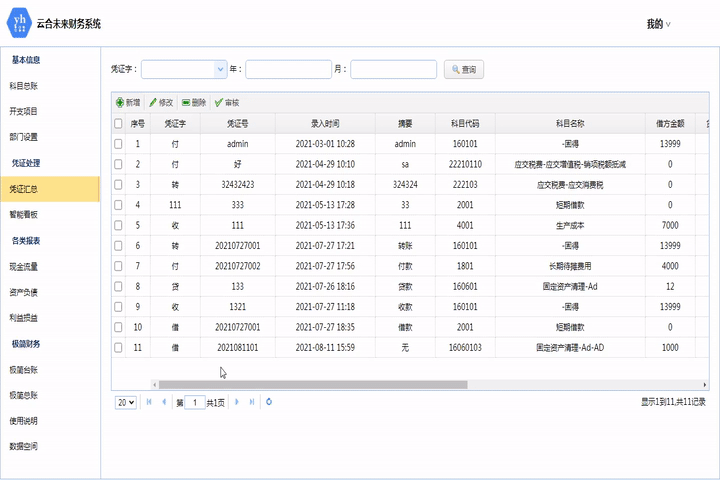The width and height of the screenshot is (720, 480).
Task: Tick the select-all checkbox in table header
Action: [118, 124]
